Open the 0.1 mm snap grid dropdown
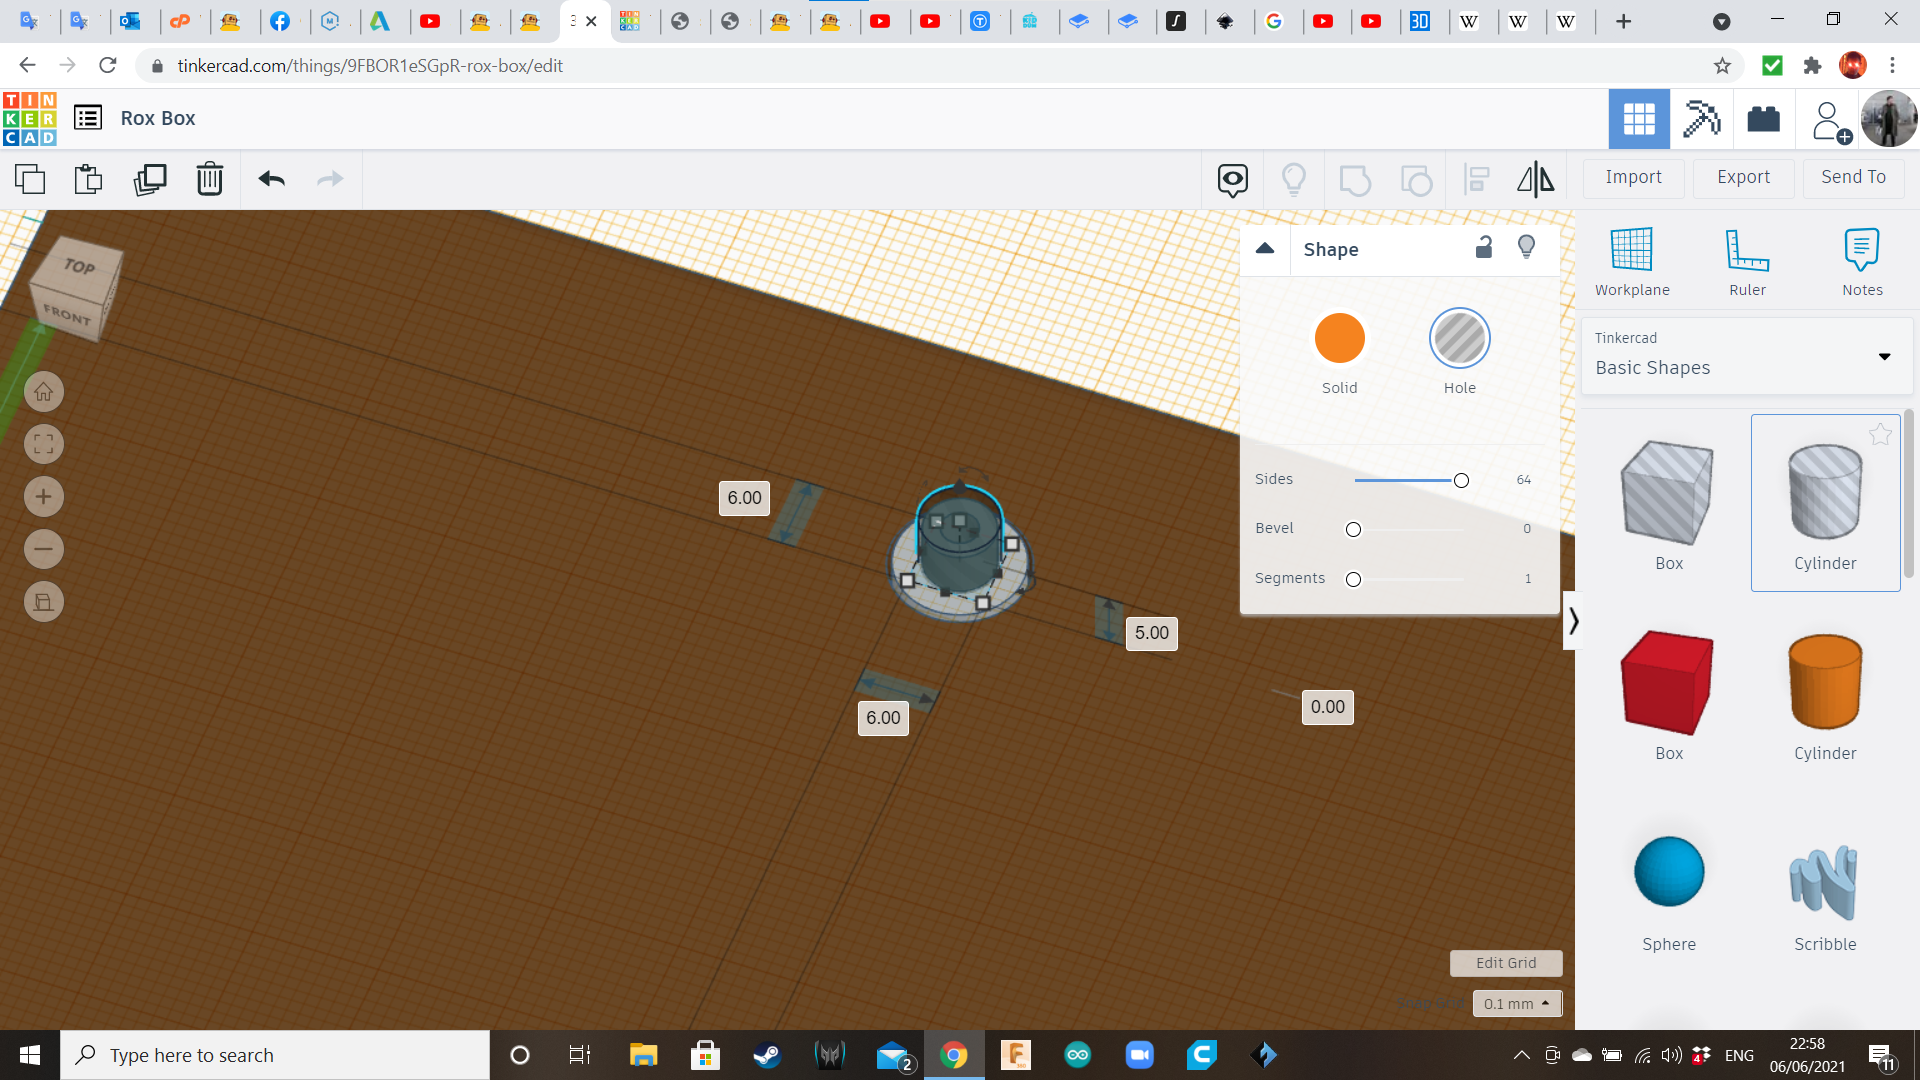The width and height of the screenshot is (1920, 1080). click(1516, 1003)
